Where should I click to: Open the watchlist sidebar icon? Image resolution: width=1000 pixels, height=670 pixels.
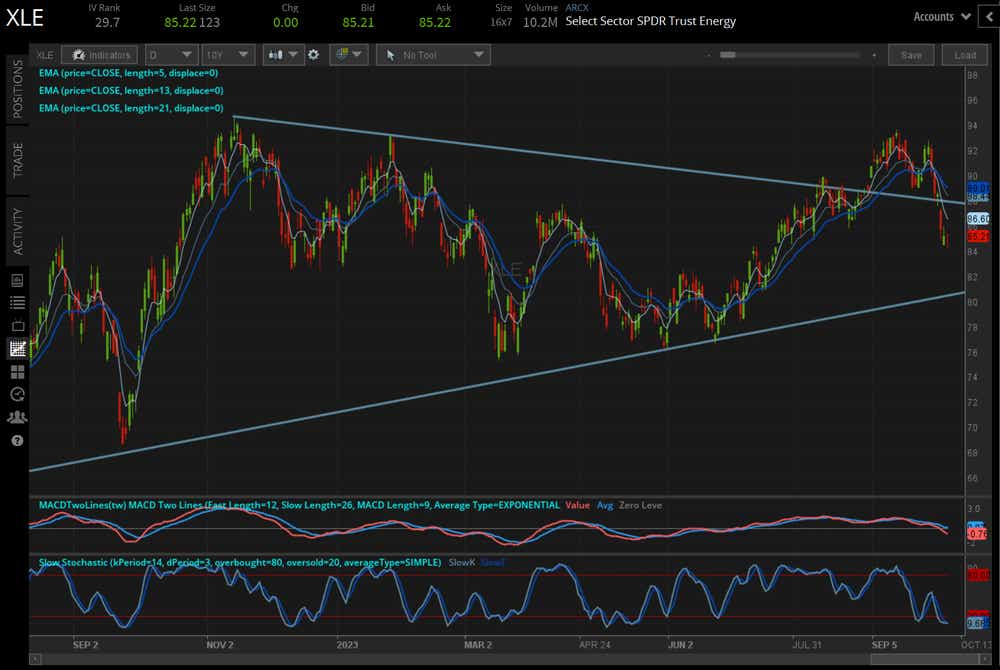click(x=17, y=303)
